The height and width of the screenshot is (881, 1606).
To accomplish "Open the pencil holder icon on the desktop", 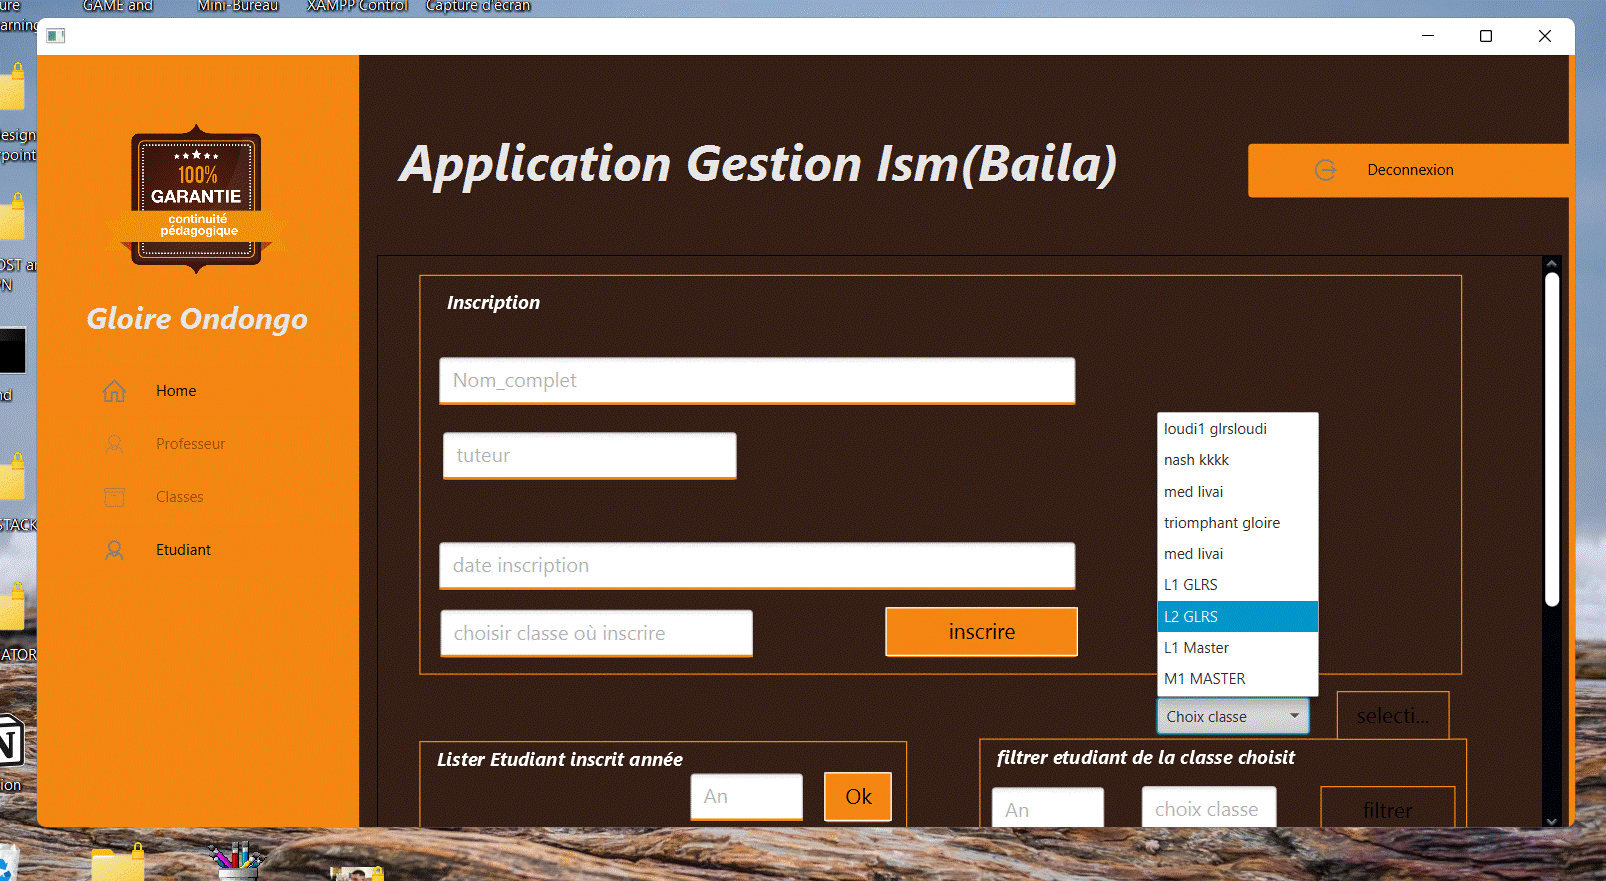I will 237,860.
